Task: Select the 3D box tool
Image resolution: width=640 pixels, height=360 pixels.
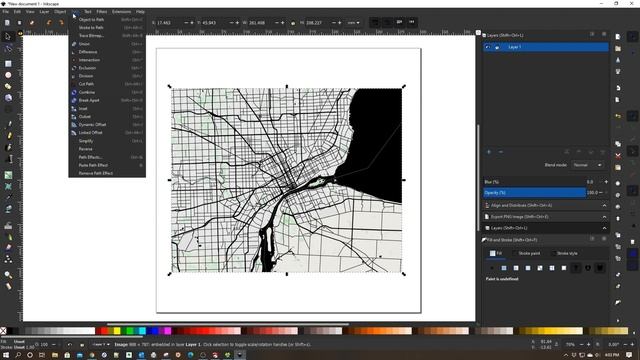Action: click(8, 98)
